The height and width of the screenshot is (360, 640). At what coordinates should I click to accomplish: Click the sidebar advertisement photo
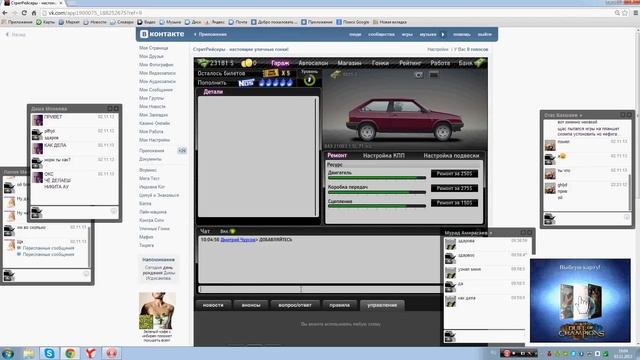pyautogui.click(x=157, y=311)
